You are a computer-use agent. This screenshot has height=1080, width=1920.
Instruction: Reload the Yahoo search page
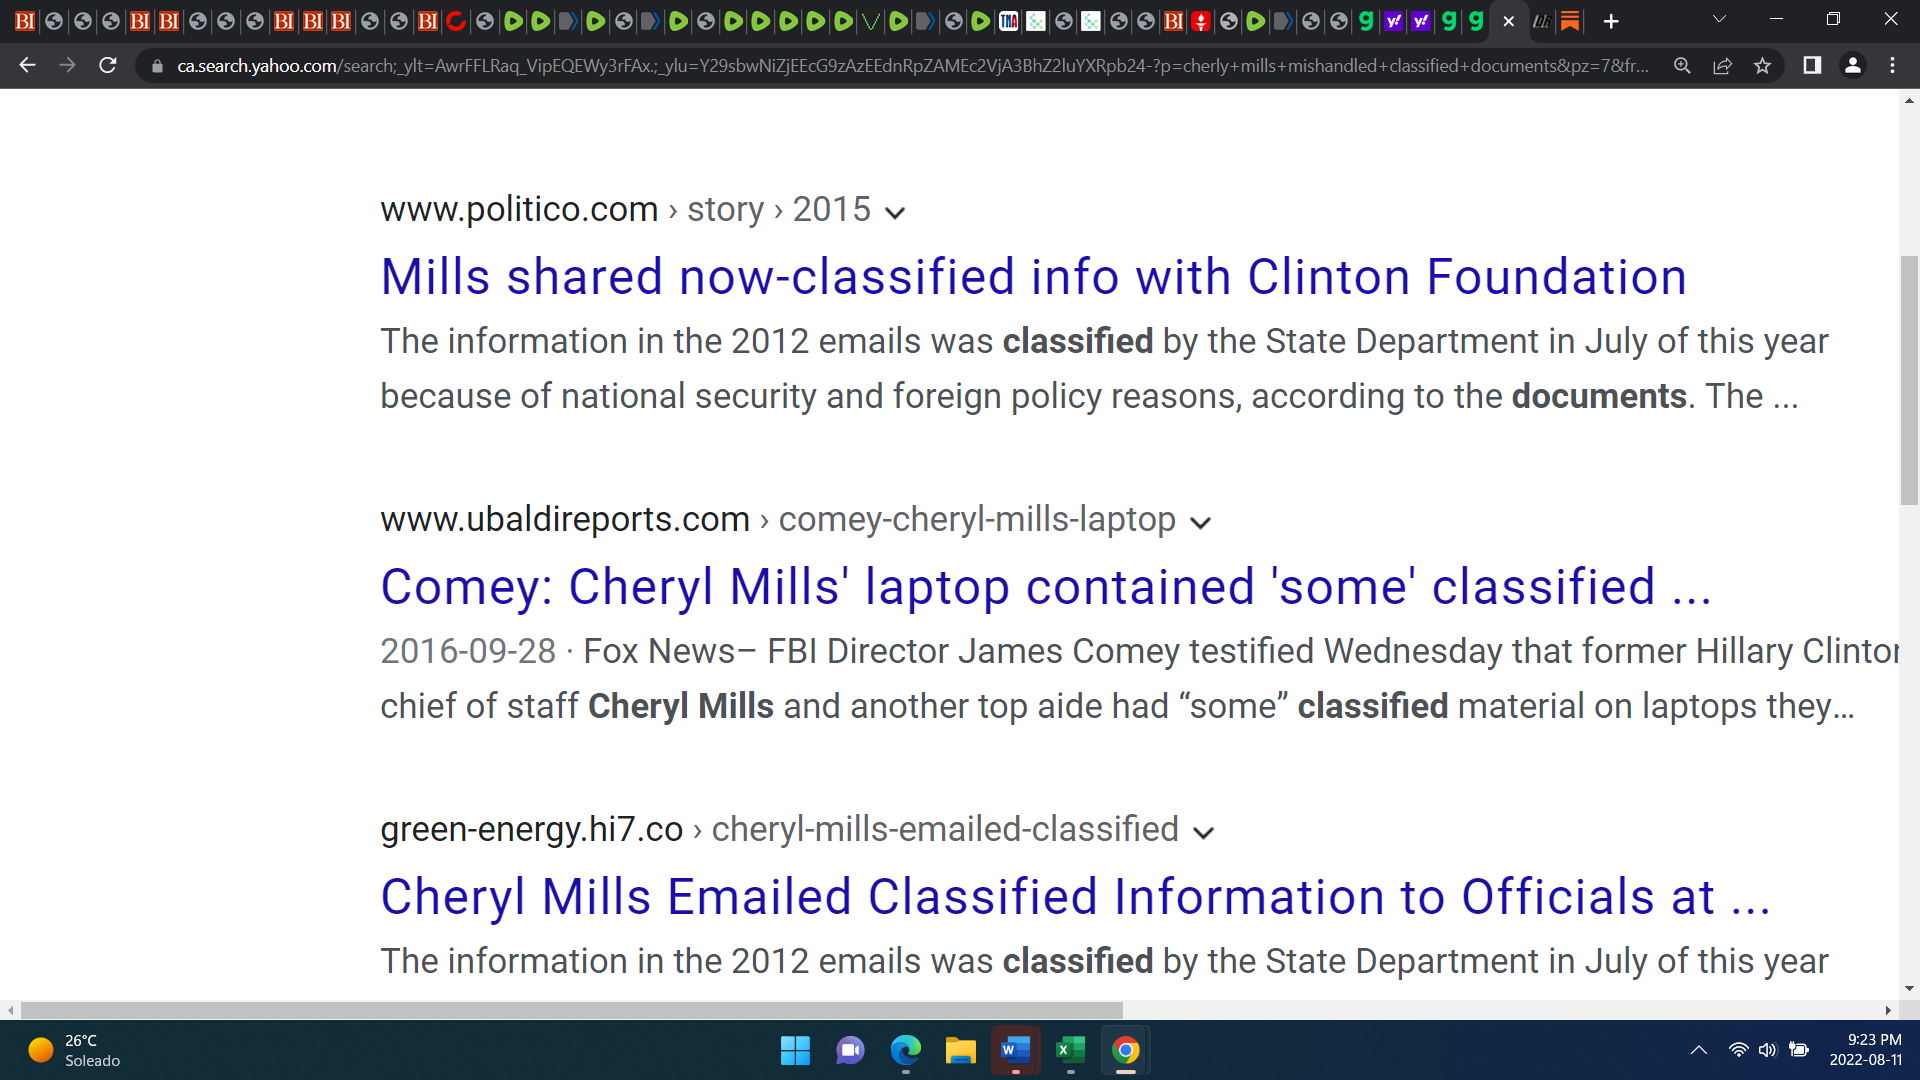(108, 66)
